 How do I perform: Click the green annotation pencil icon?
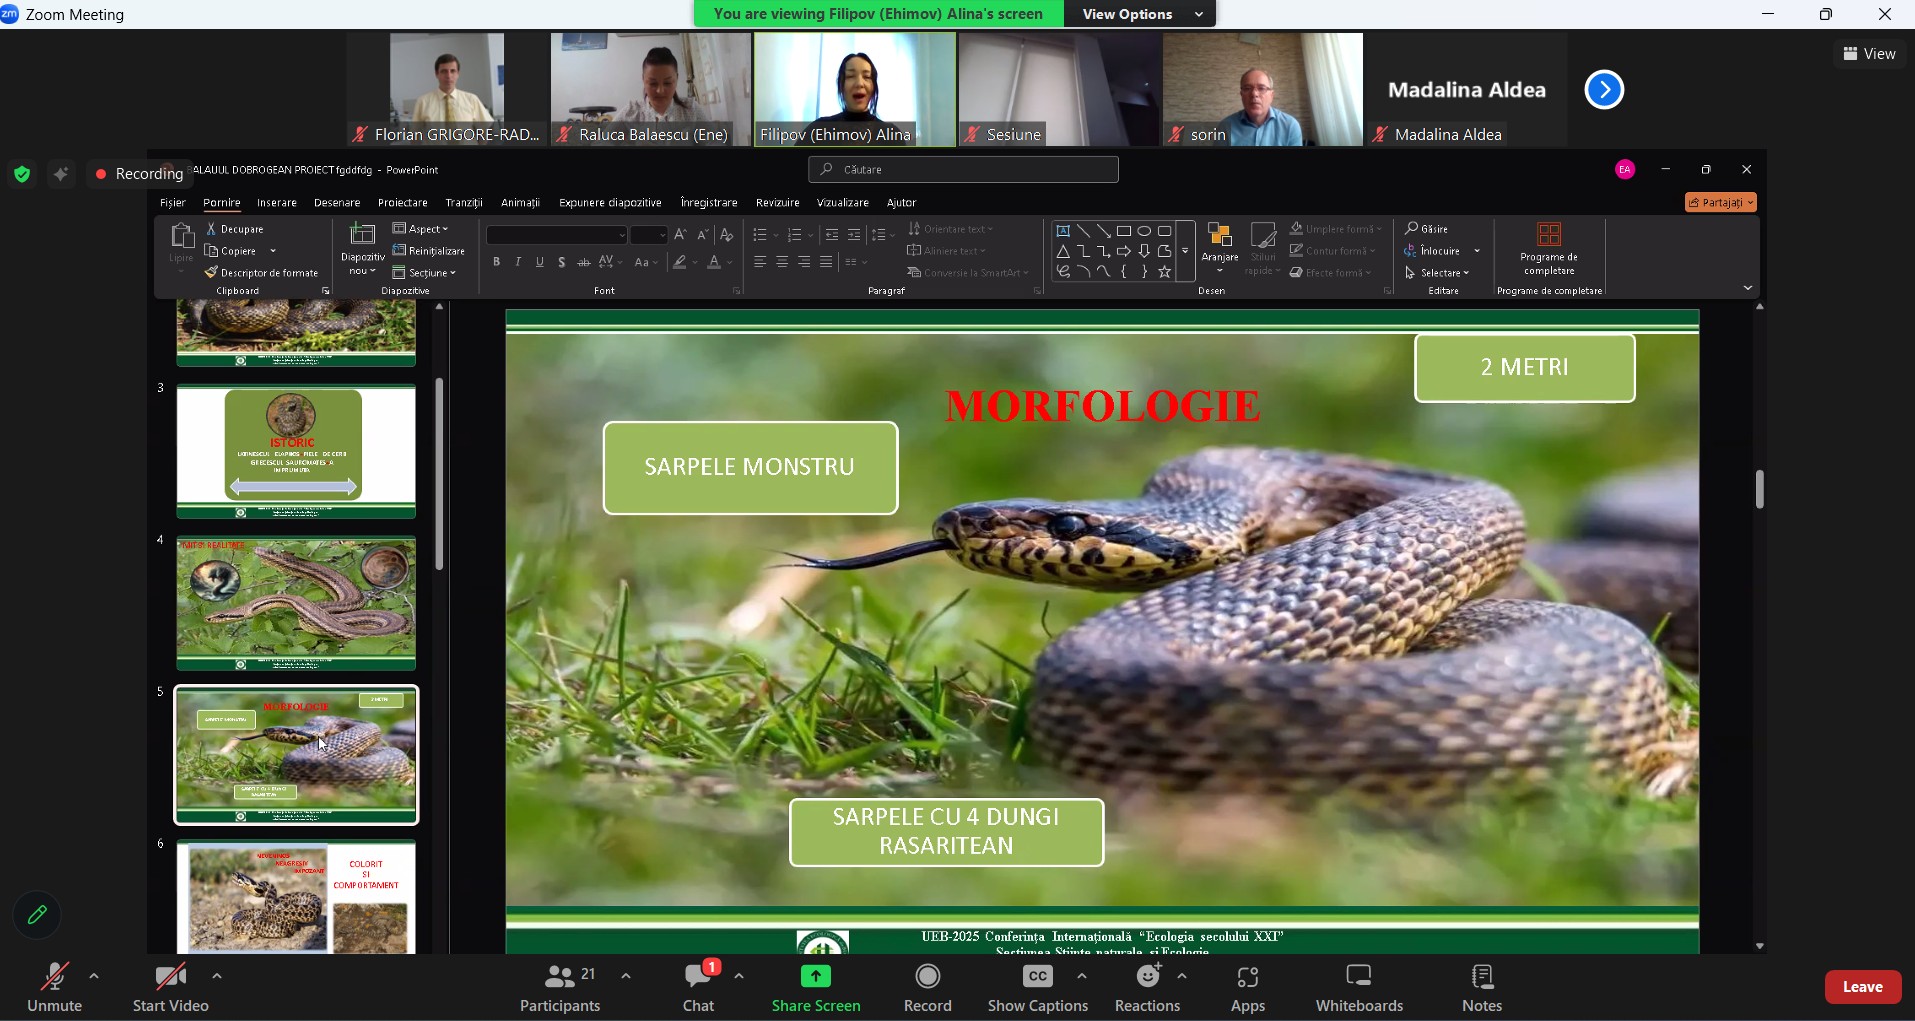[x=37, y=915]
